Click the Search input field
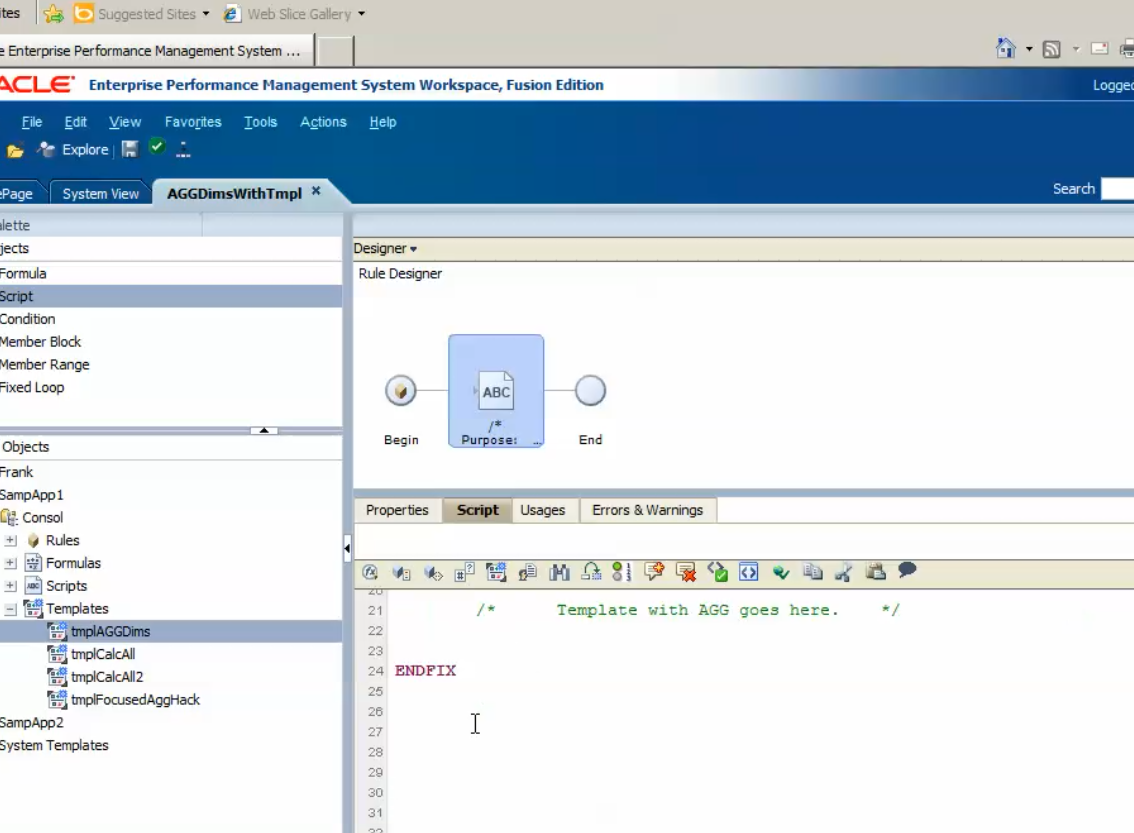 pyautogui.click(x=1117, y=189)
